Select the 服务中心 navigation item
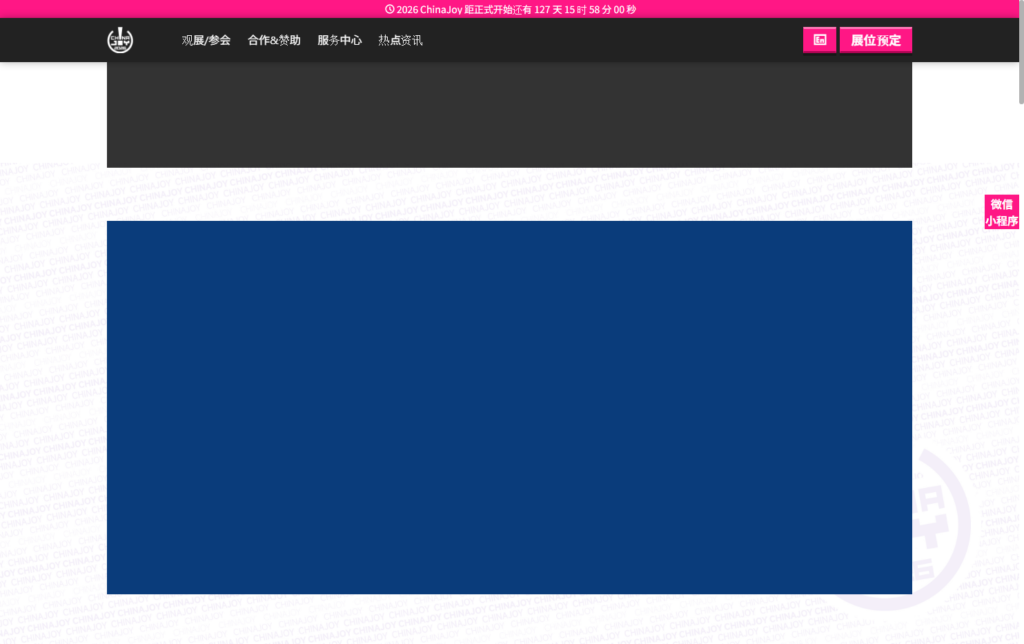 (339, 41)
